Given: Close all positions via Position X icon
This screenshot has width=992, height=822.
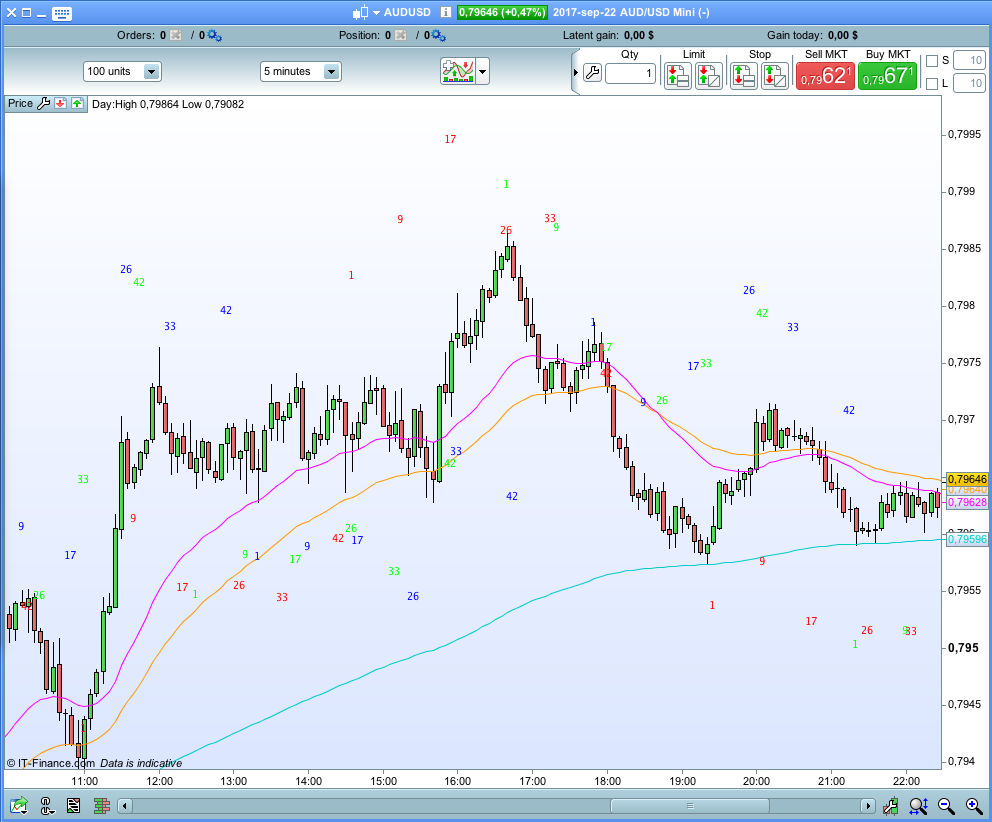Looking at the screenshot, I should click(400, 35).
